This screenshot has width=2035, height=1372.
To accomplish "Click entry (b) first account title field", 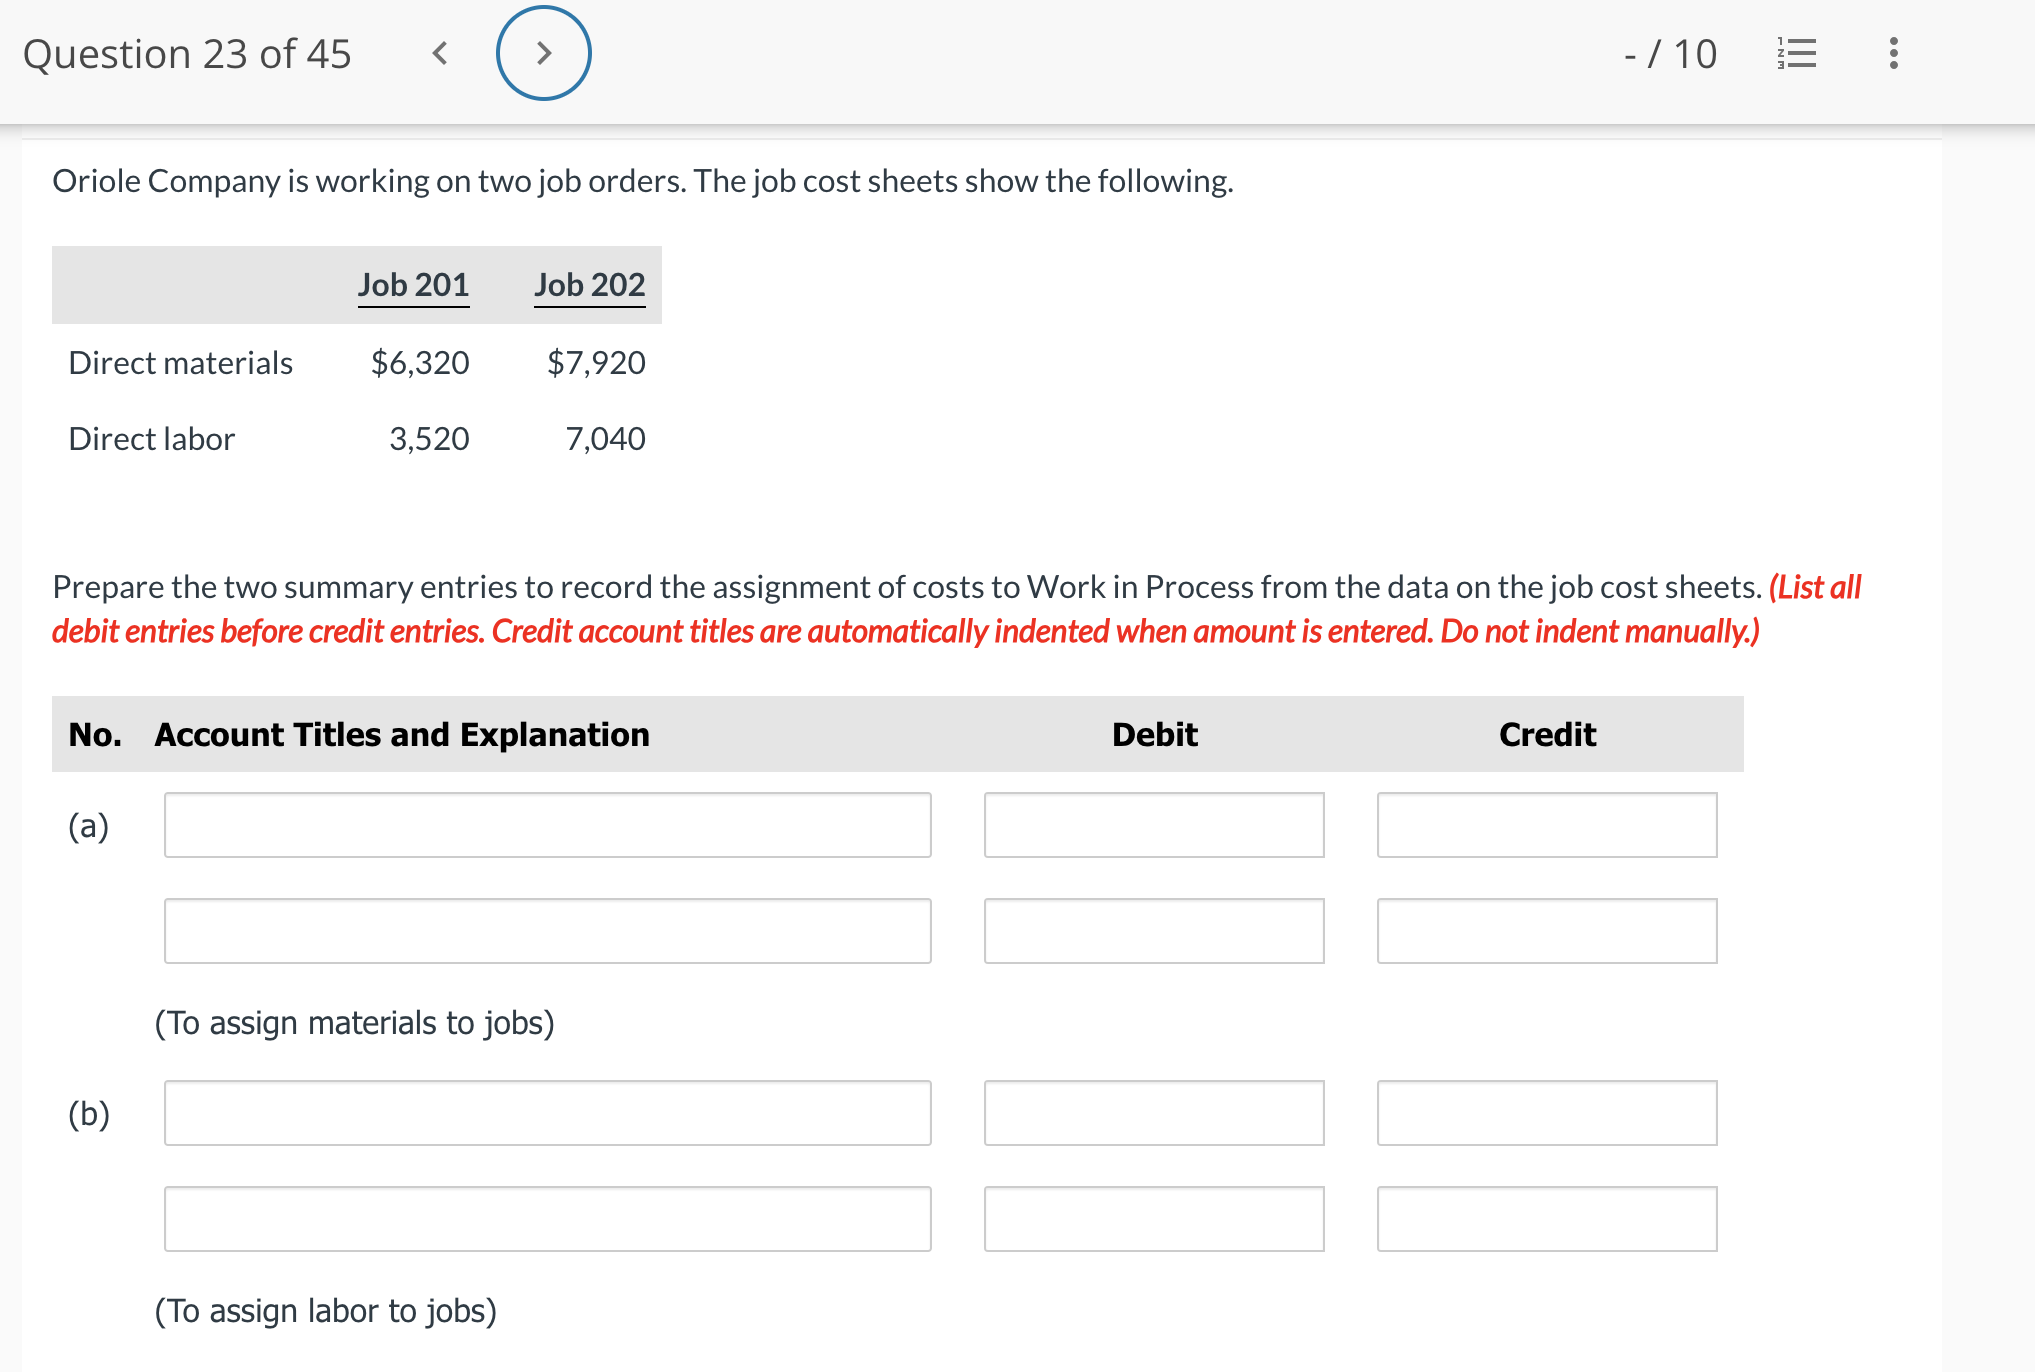I will 547,1113.
